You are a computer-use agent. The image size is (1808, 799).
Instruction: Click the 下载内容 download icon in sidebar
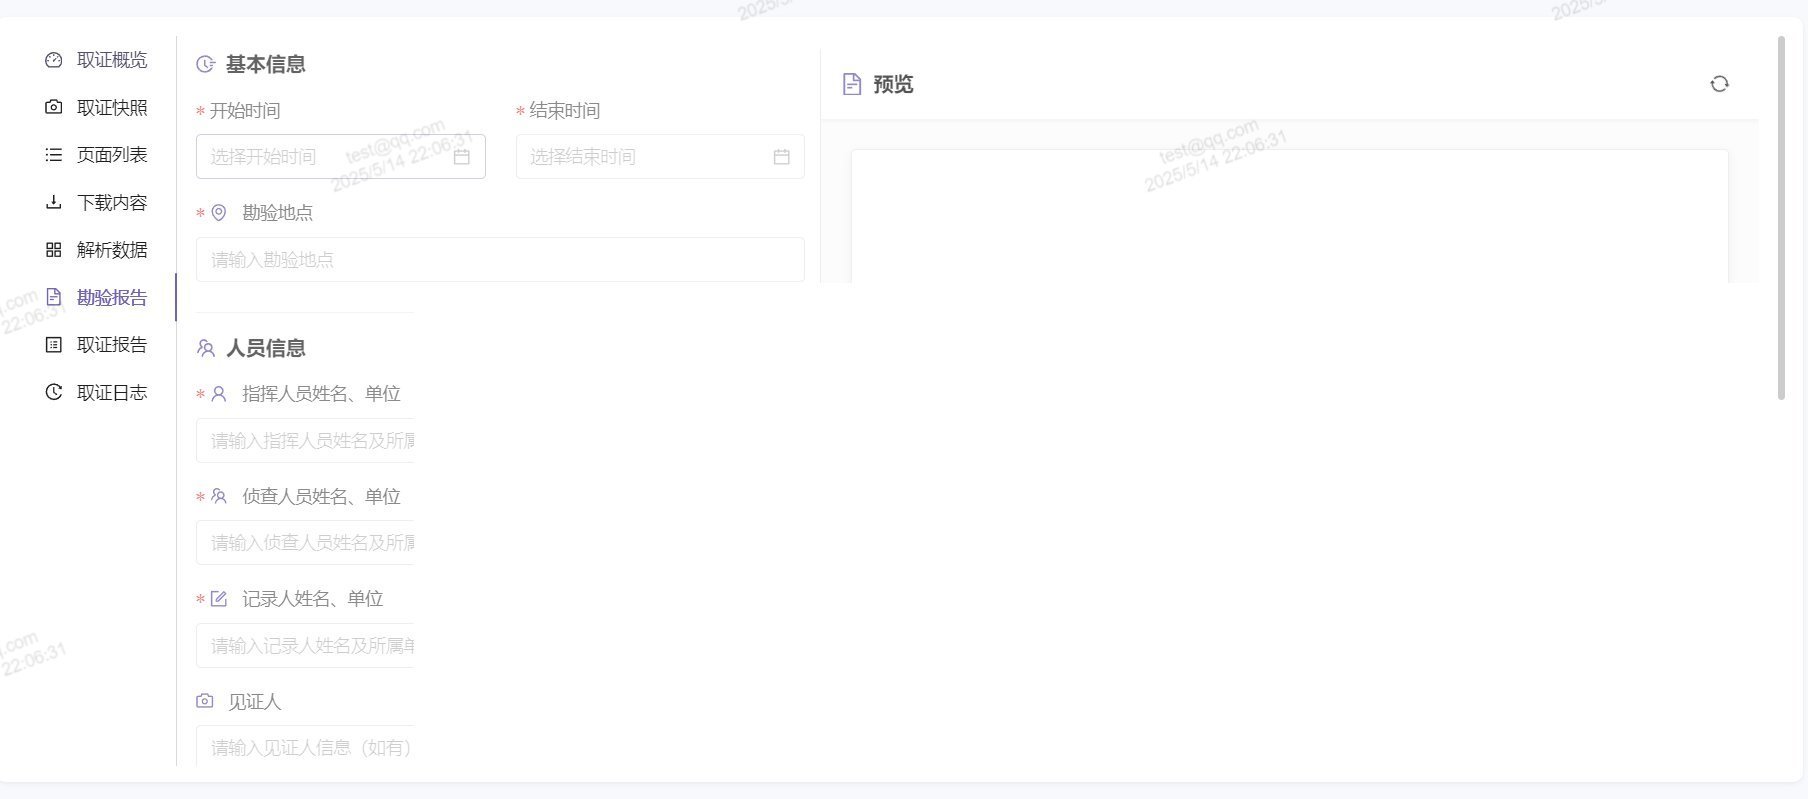click(x=54, y=203)
